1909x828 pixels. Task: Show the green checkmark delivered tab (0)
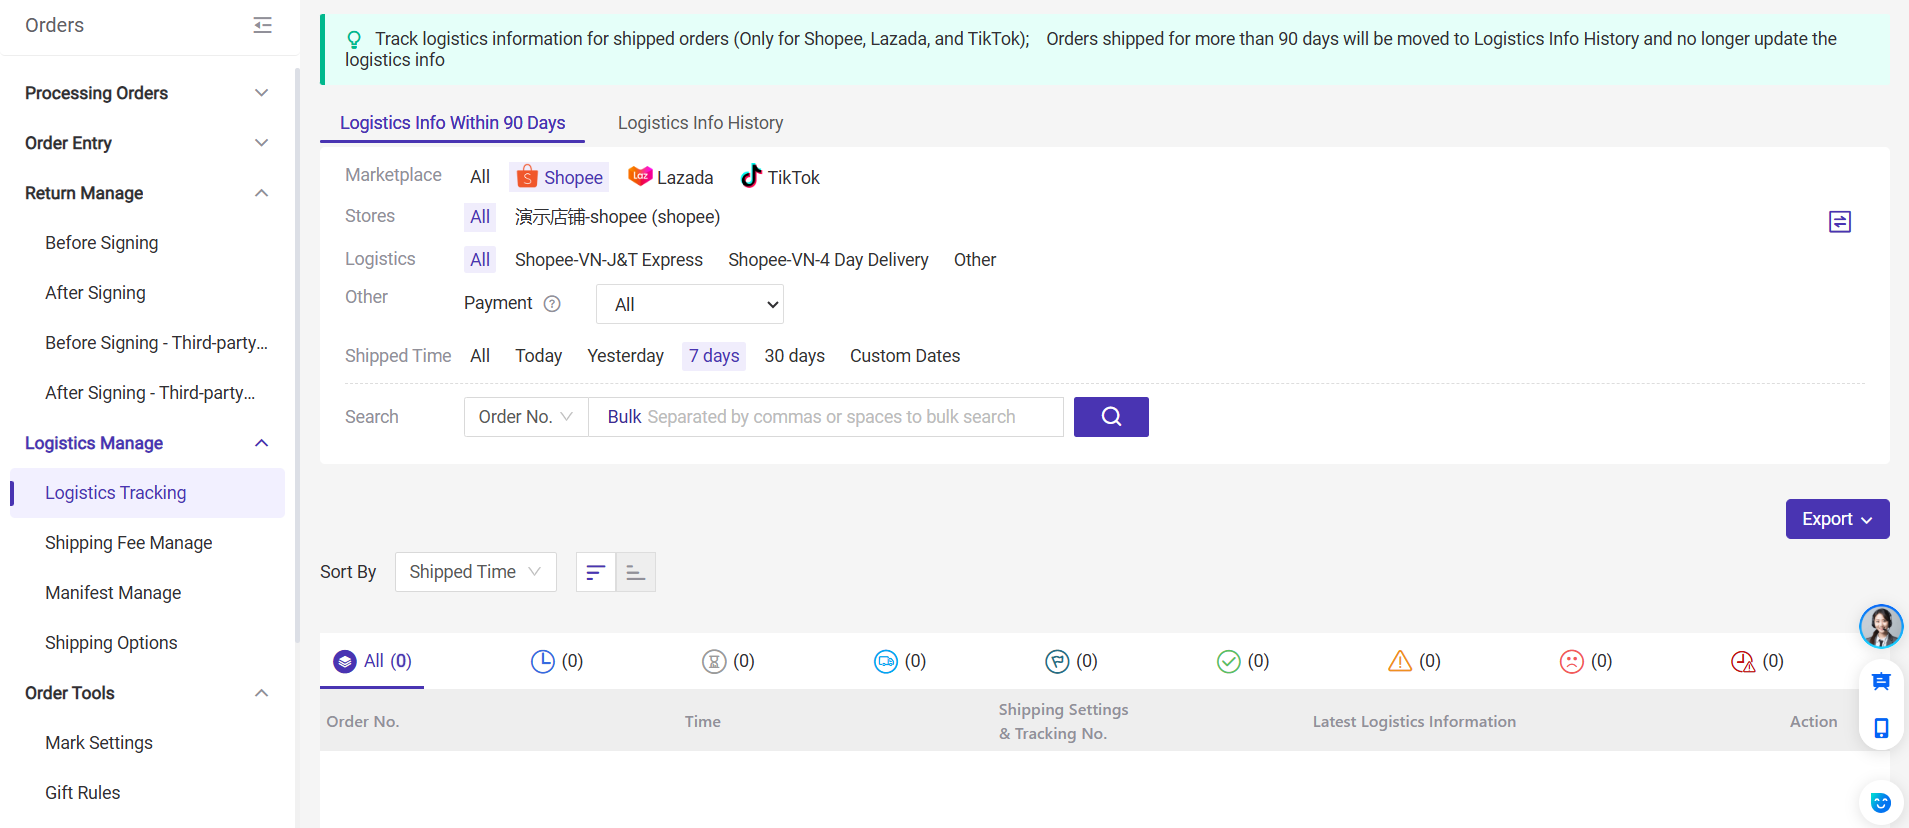coord(1243,661)
